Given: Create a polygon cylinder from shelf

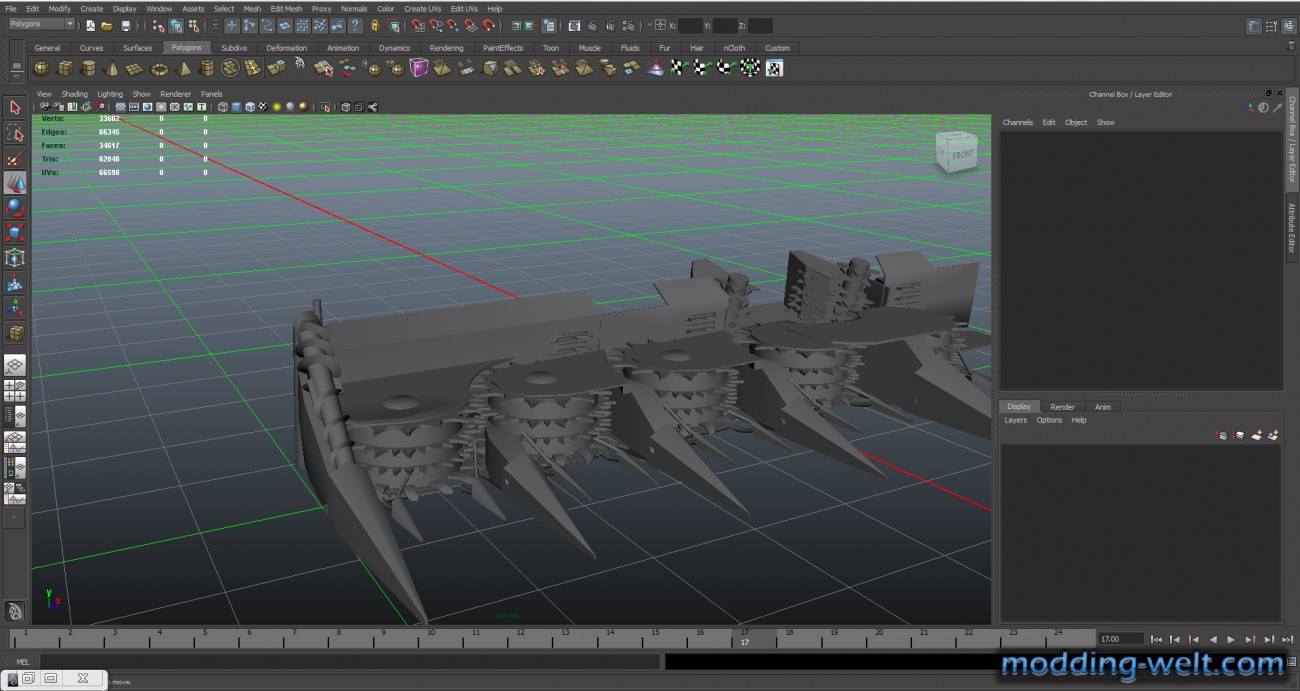Looking at the screenshot, I should 89,68.
